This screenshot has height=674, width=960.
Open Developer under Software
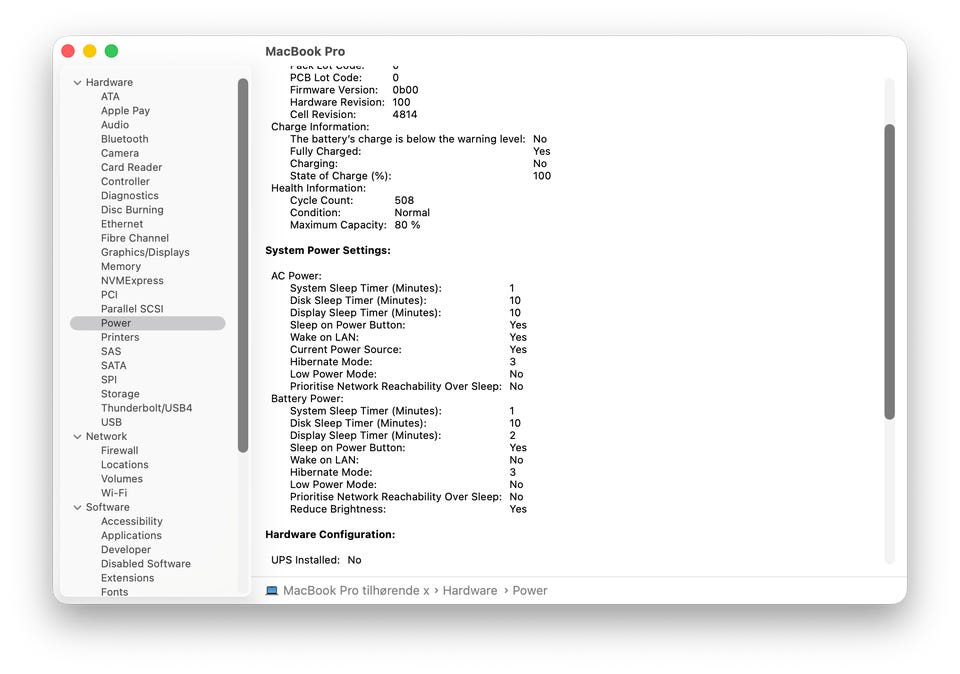coord(126,550)
